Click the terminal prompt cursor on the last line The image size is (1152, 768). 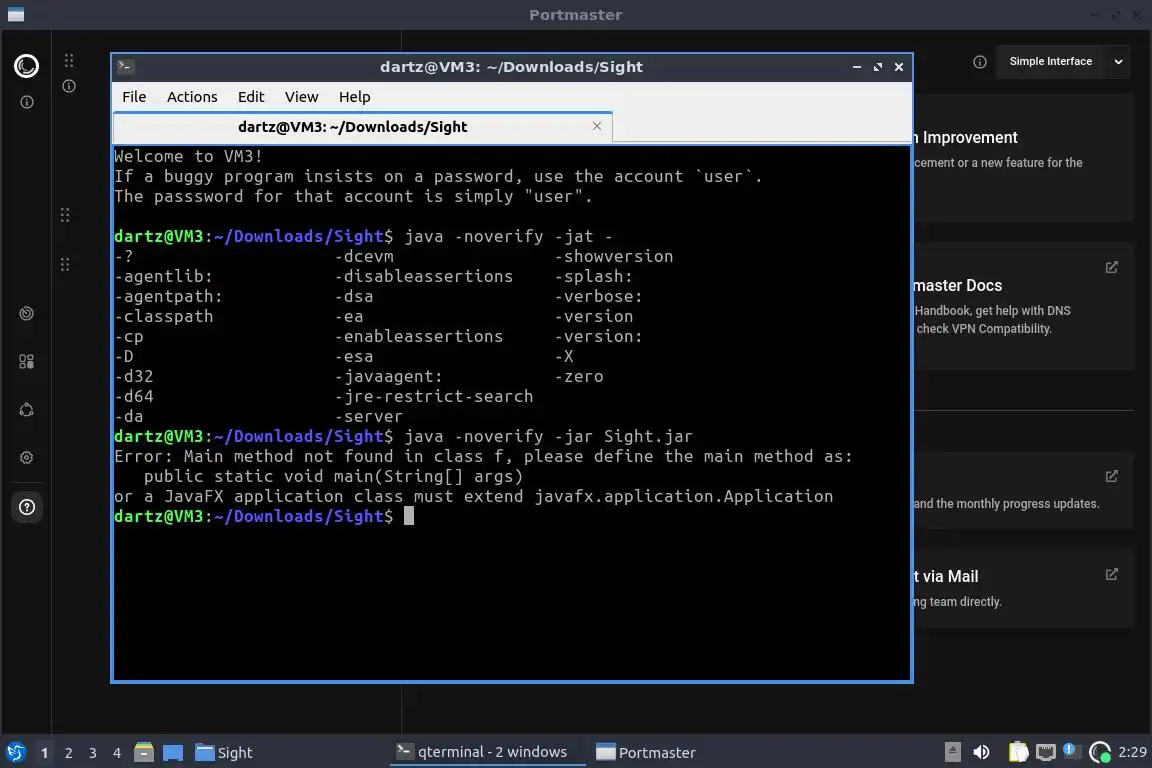pyautogui.click(x=409, y=517)
